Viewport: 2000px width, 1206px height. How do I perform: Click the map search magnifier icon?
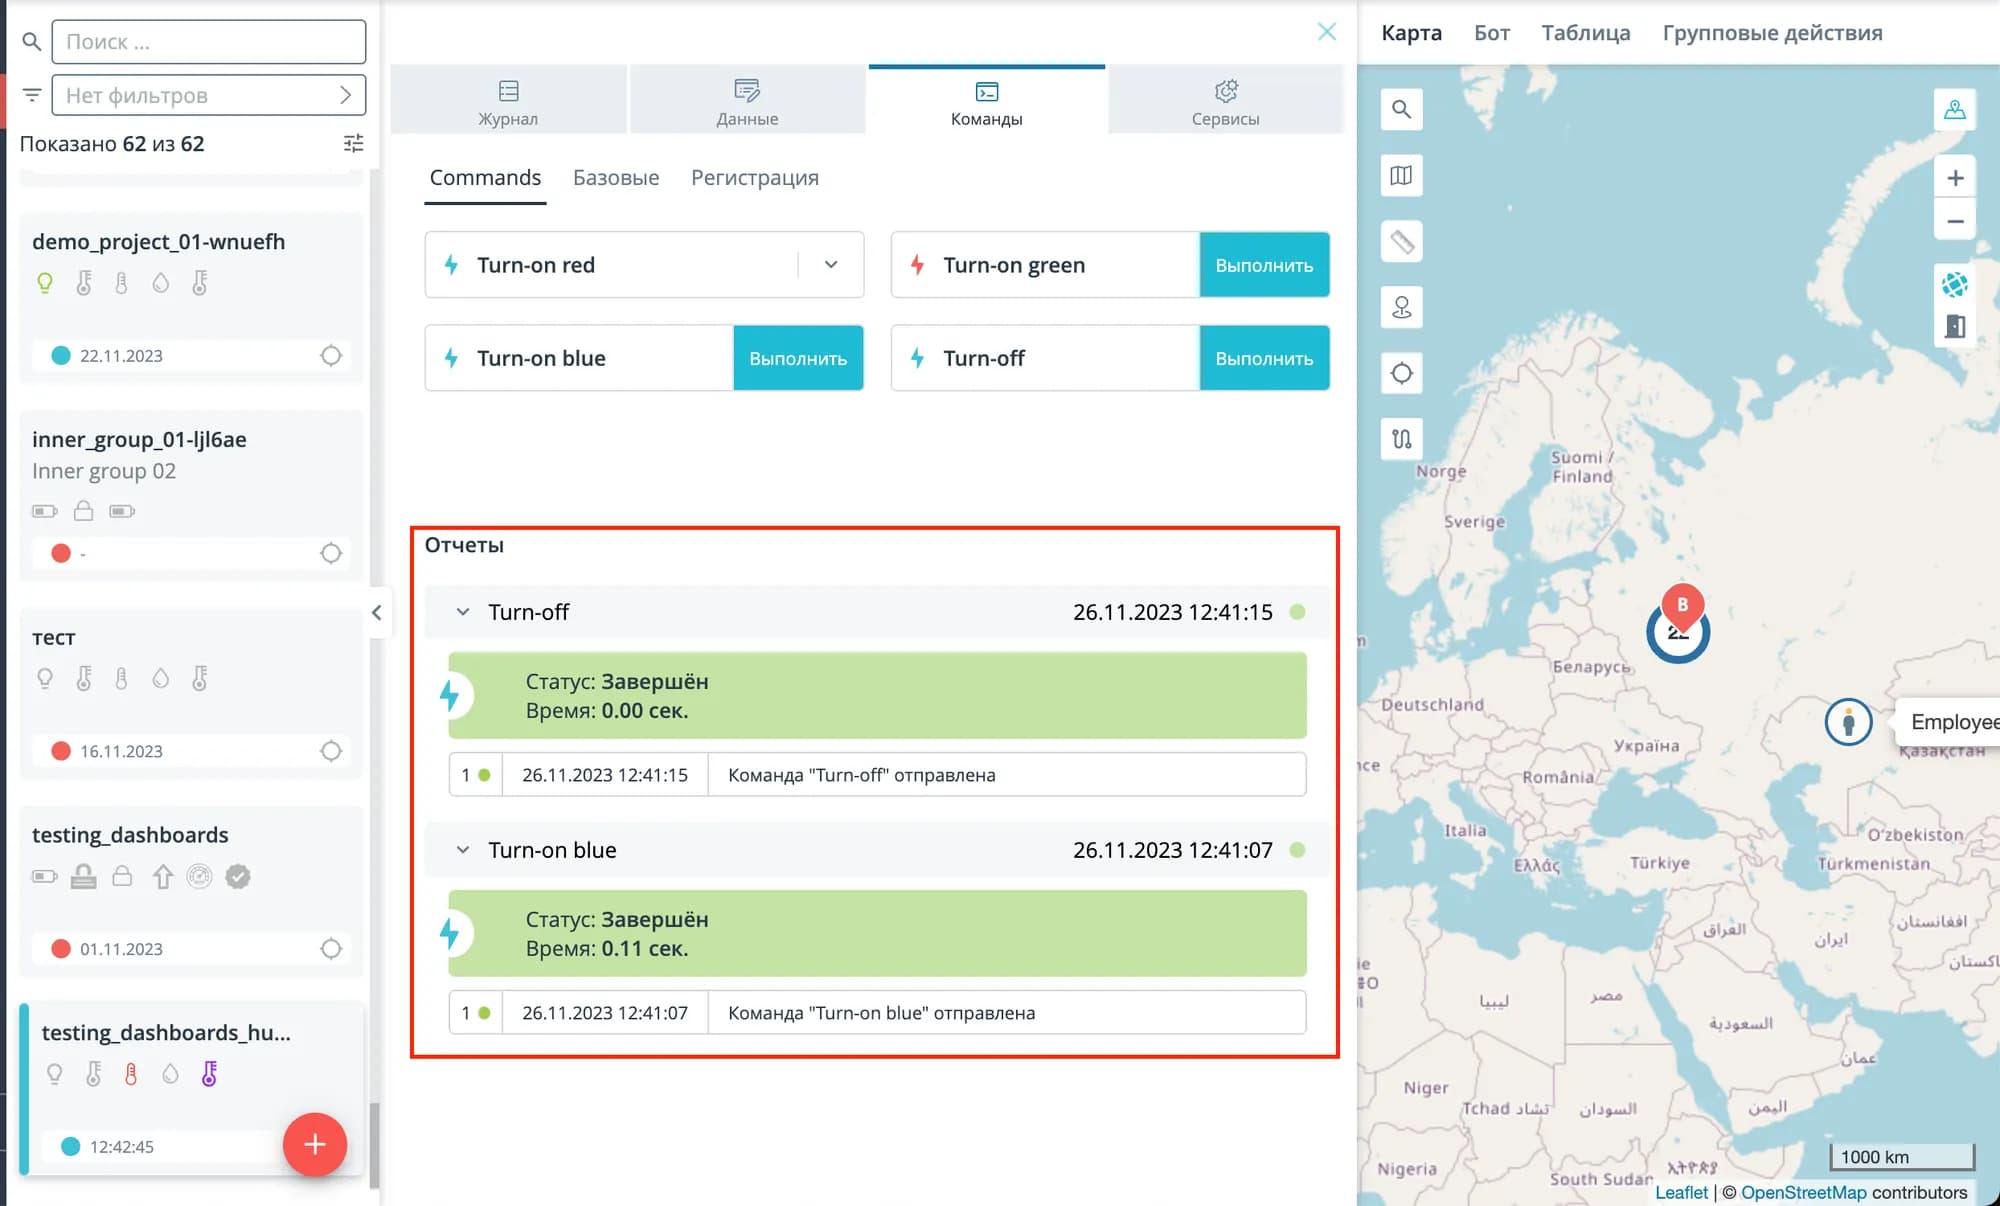point(1401,109)
